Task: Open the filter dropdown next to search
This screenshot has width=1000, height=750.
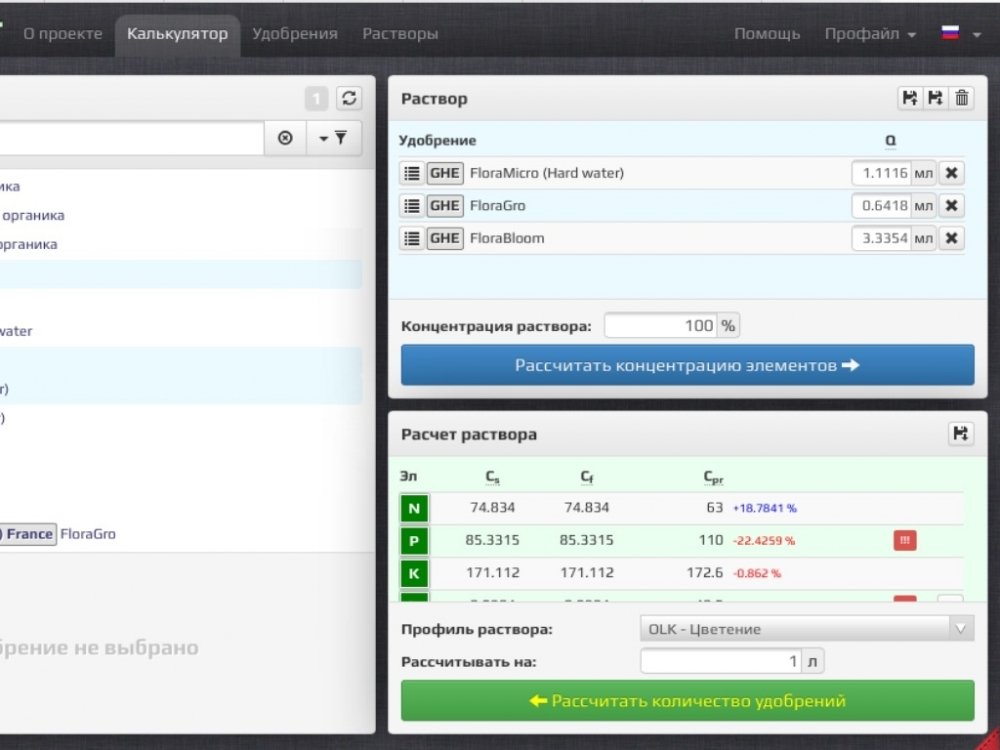Action: 334,138
